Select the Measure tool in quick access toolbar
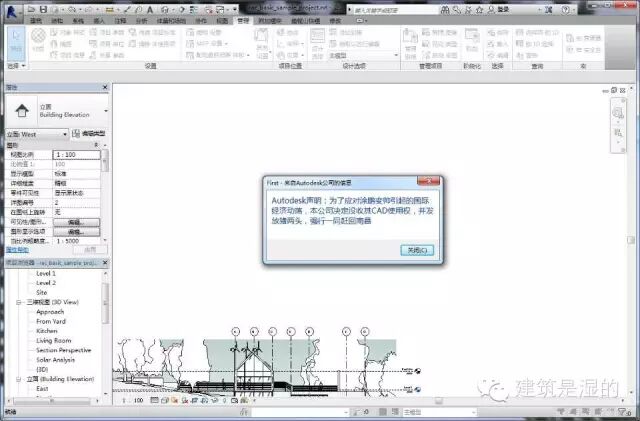The image size is (640, 421). (x=109, y=9)
